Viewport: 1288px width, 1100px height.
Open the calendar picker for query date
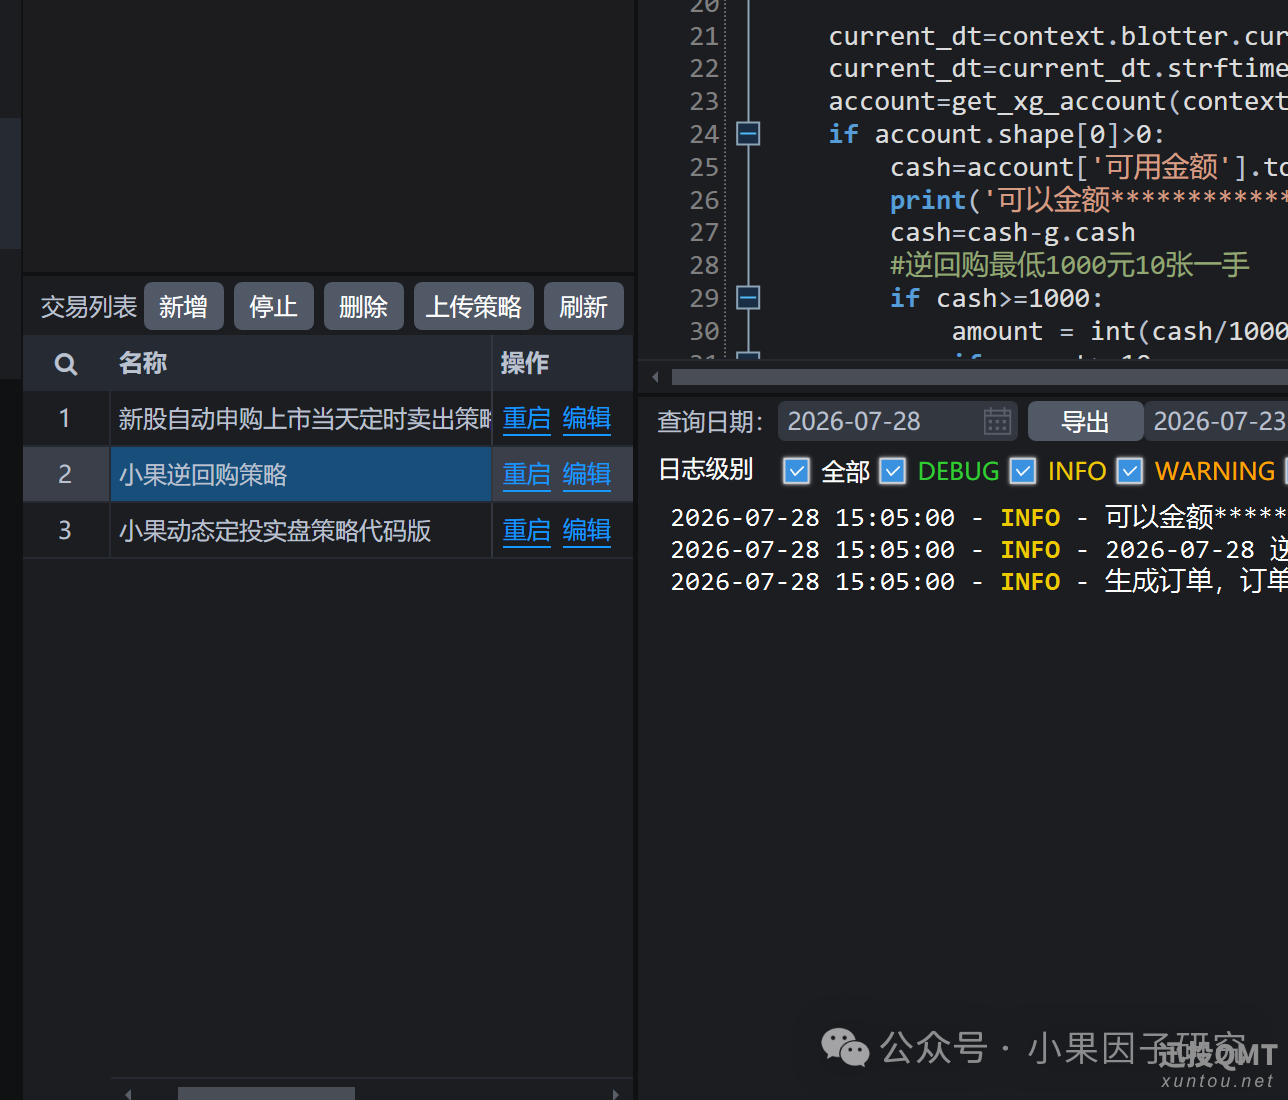[x=997, y=421]
